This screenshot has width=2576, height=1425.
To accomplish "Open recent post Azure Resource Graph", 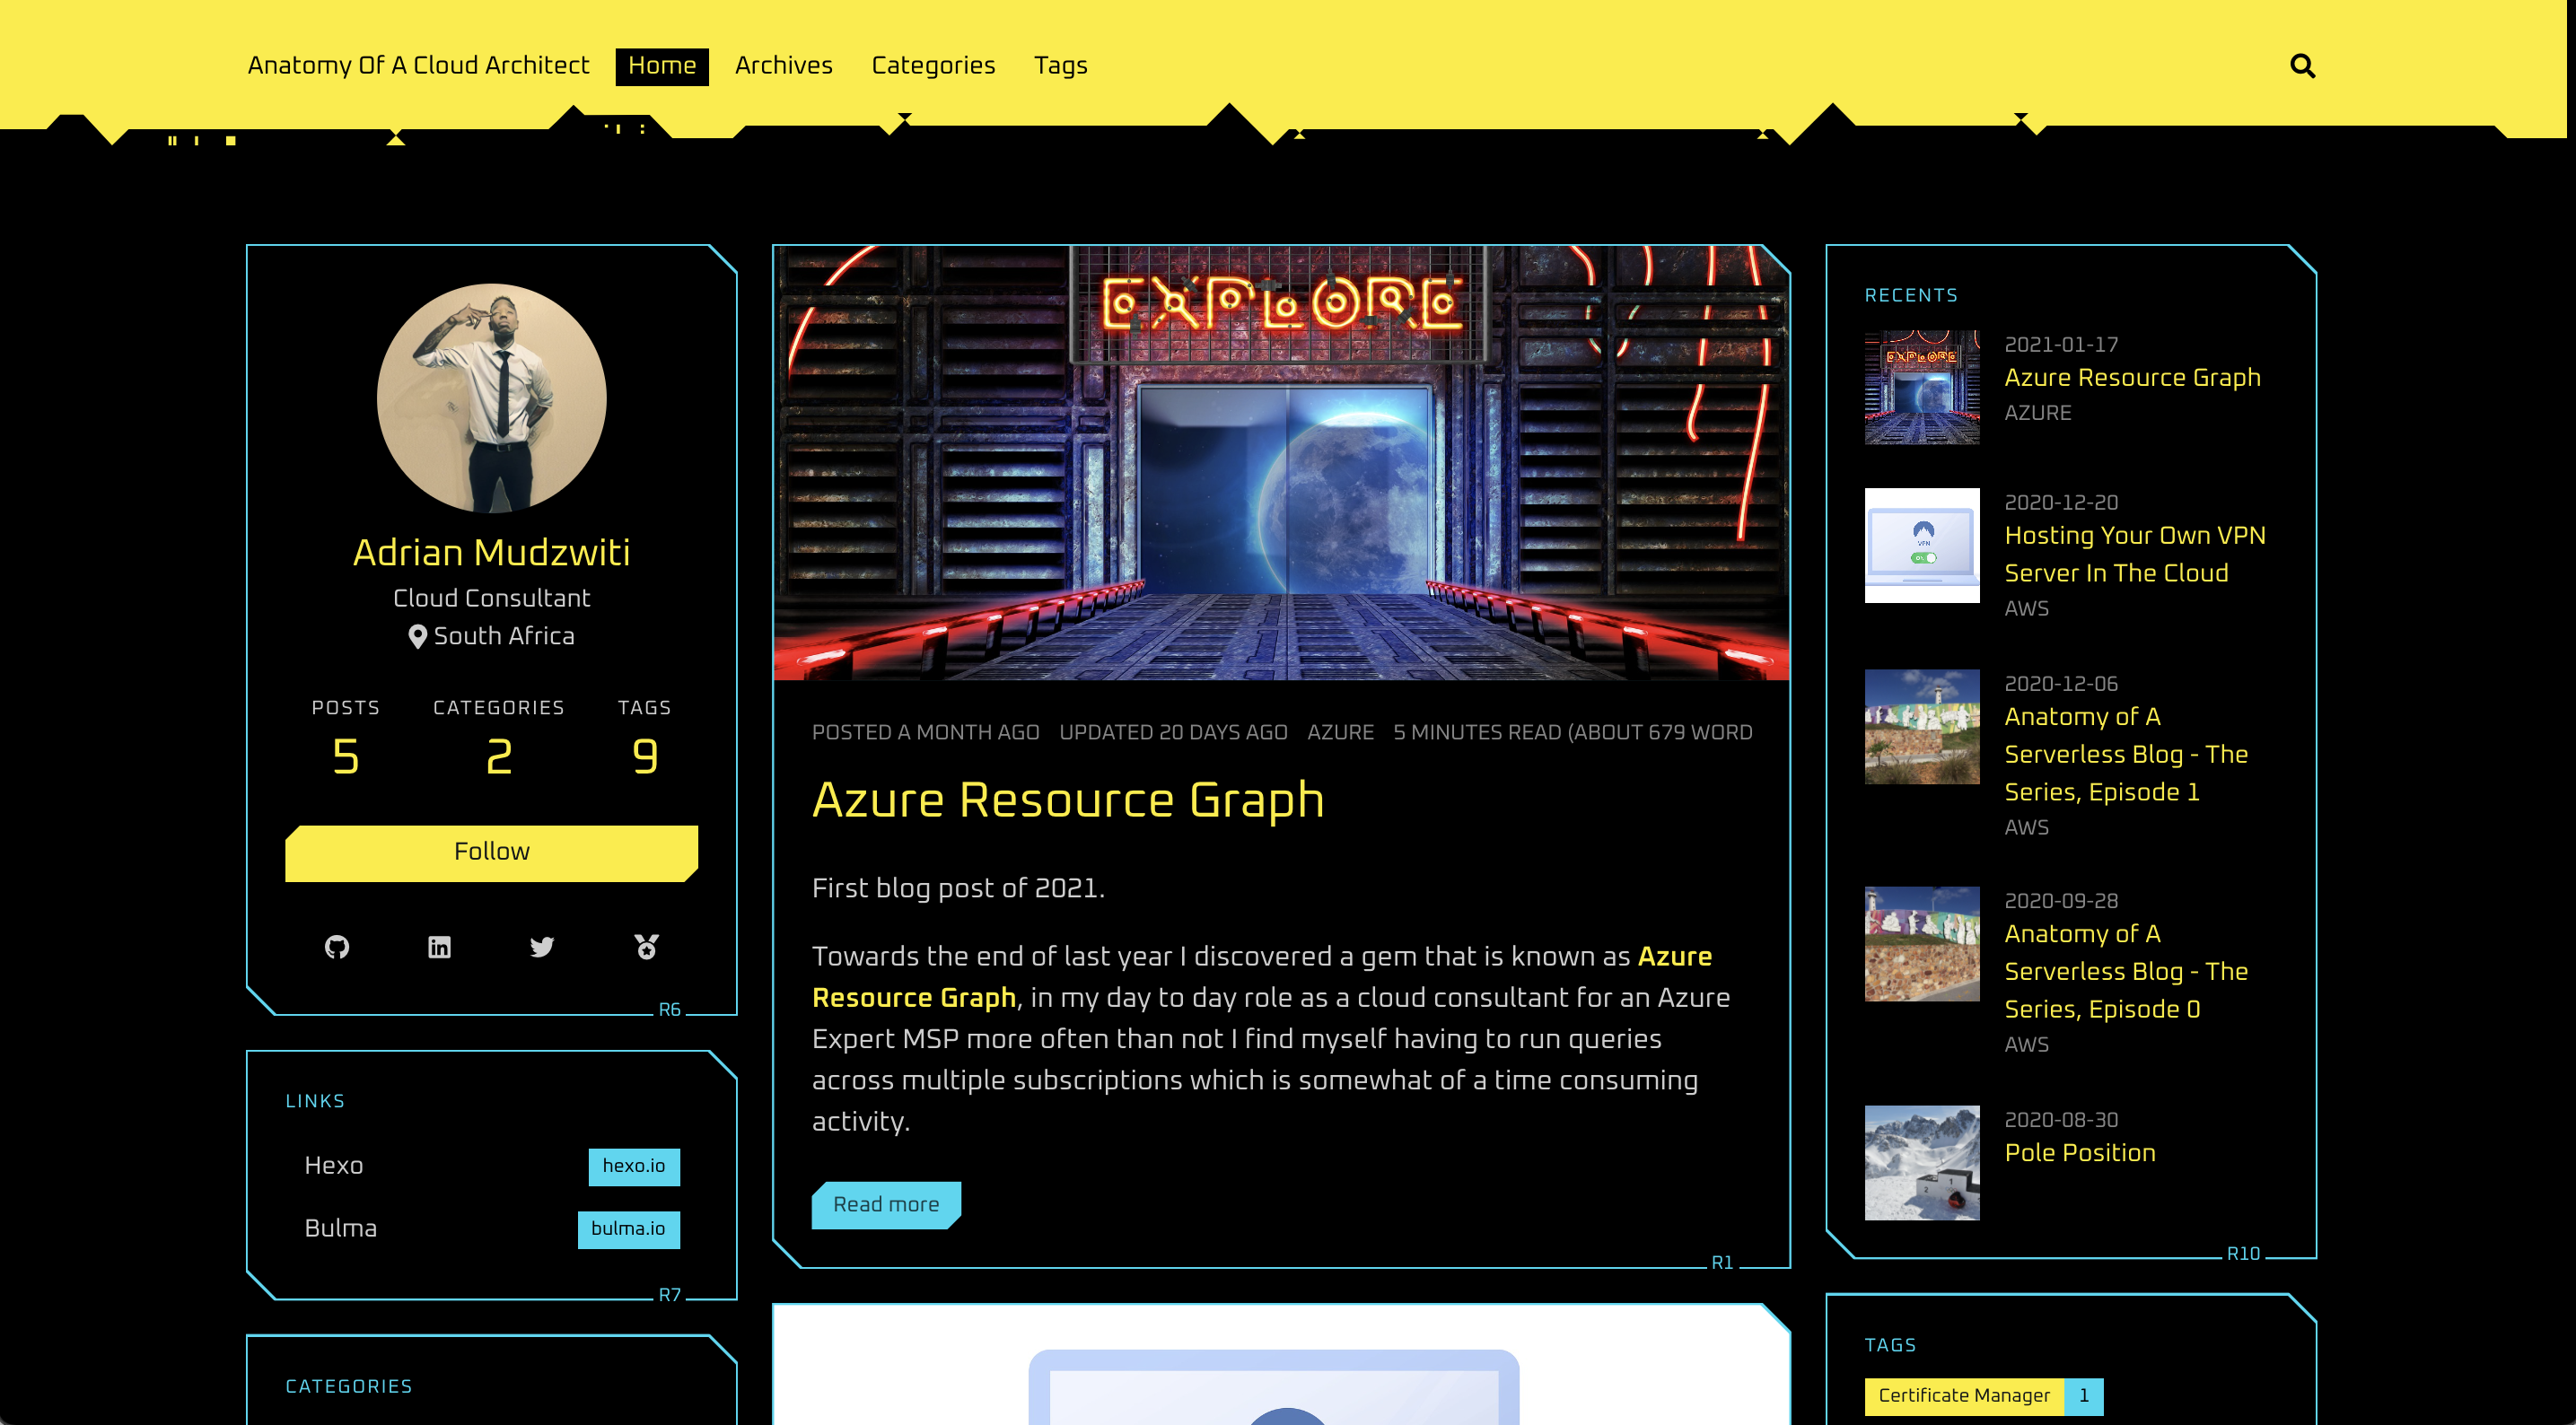I will coord(2131,378).
